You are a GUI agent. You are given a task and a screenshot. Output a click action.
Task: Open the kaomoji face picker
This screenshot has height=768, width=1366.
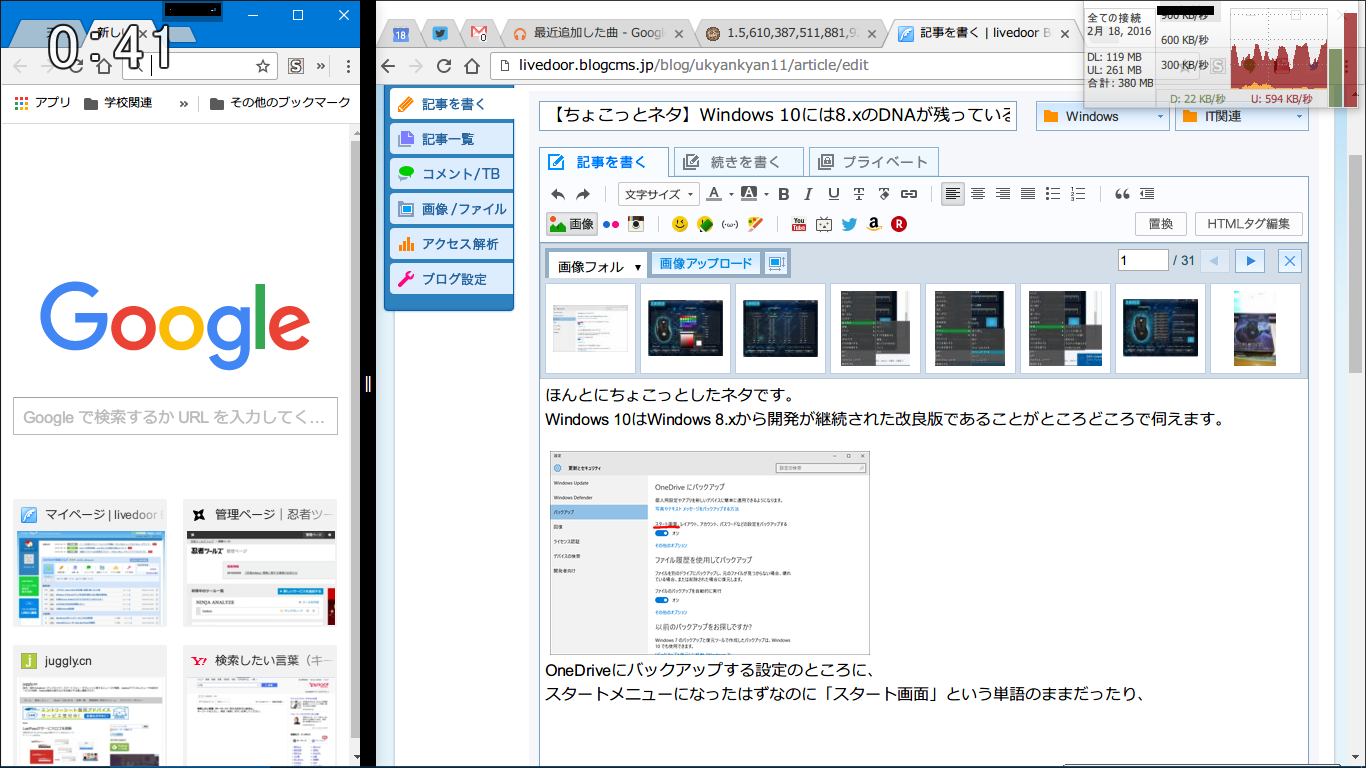(x=730, y=224)
